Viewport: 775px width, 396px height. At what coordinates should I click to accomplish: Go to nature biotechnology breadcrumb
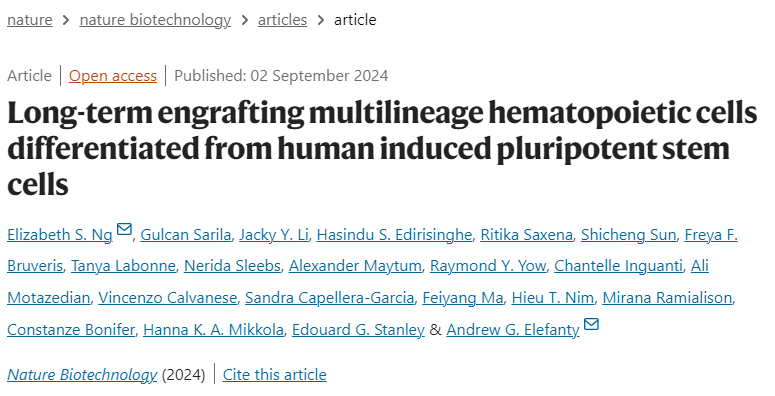point(155,20)
